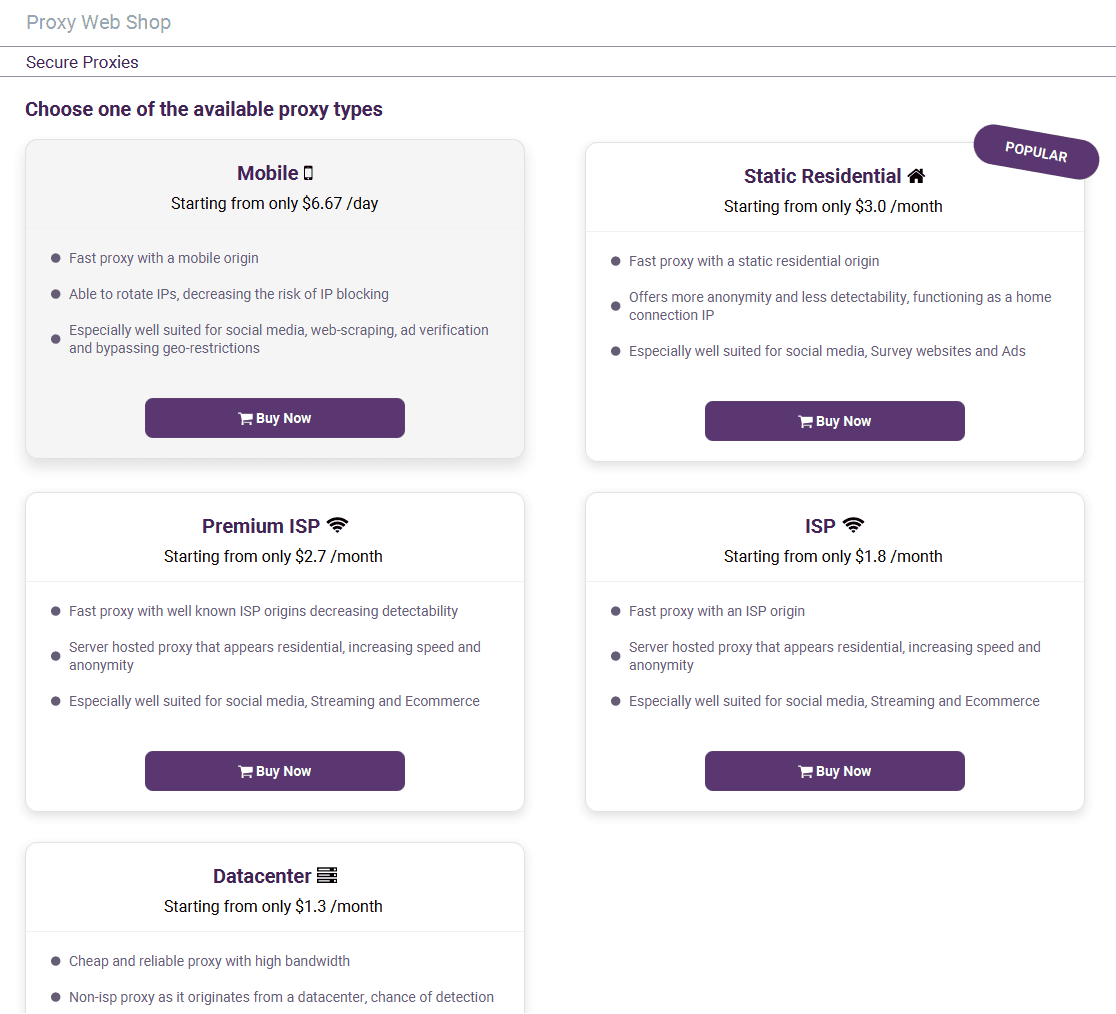Click the cart icon in Mobile's Buy Now button

point(245,419)
